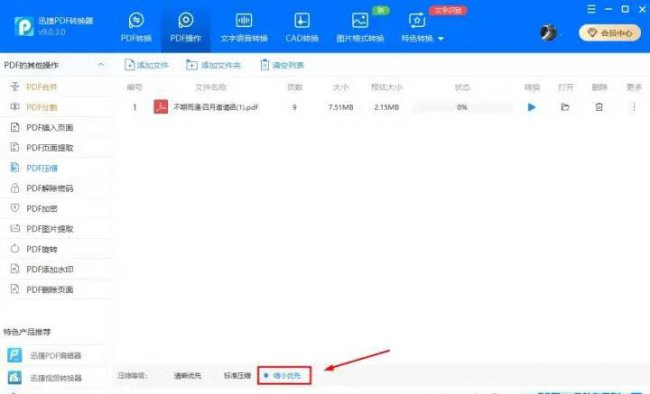Open more options three-dot icon in file row
Image resolution: width=650 pixels, height=394 pixels.
[634, 107]
